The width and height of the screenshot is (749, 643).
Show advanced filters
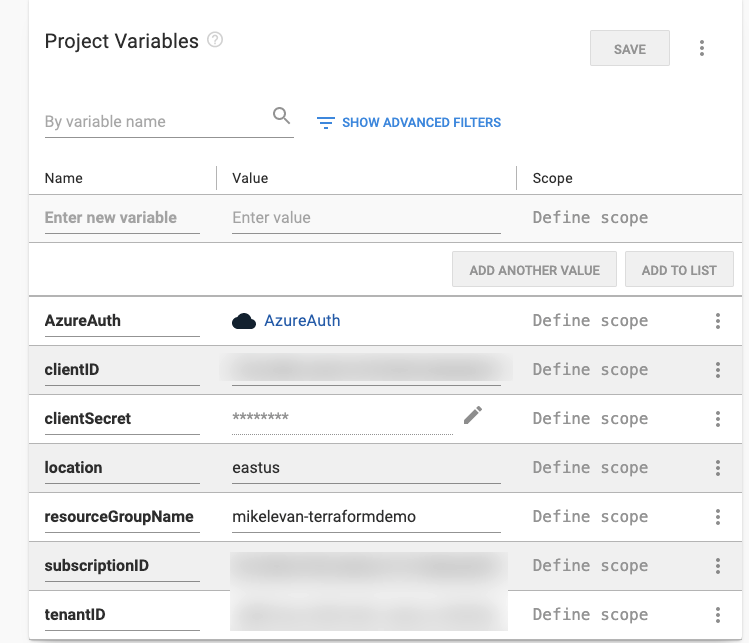[x=409, y=123]
